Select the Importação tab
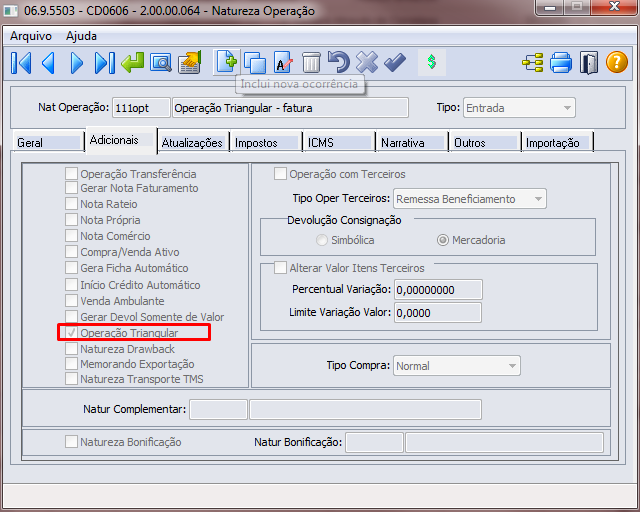The image size is (640, 512). [x=558, y=142]
